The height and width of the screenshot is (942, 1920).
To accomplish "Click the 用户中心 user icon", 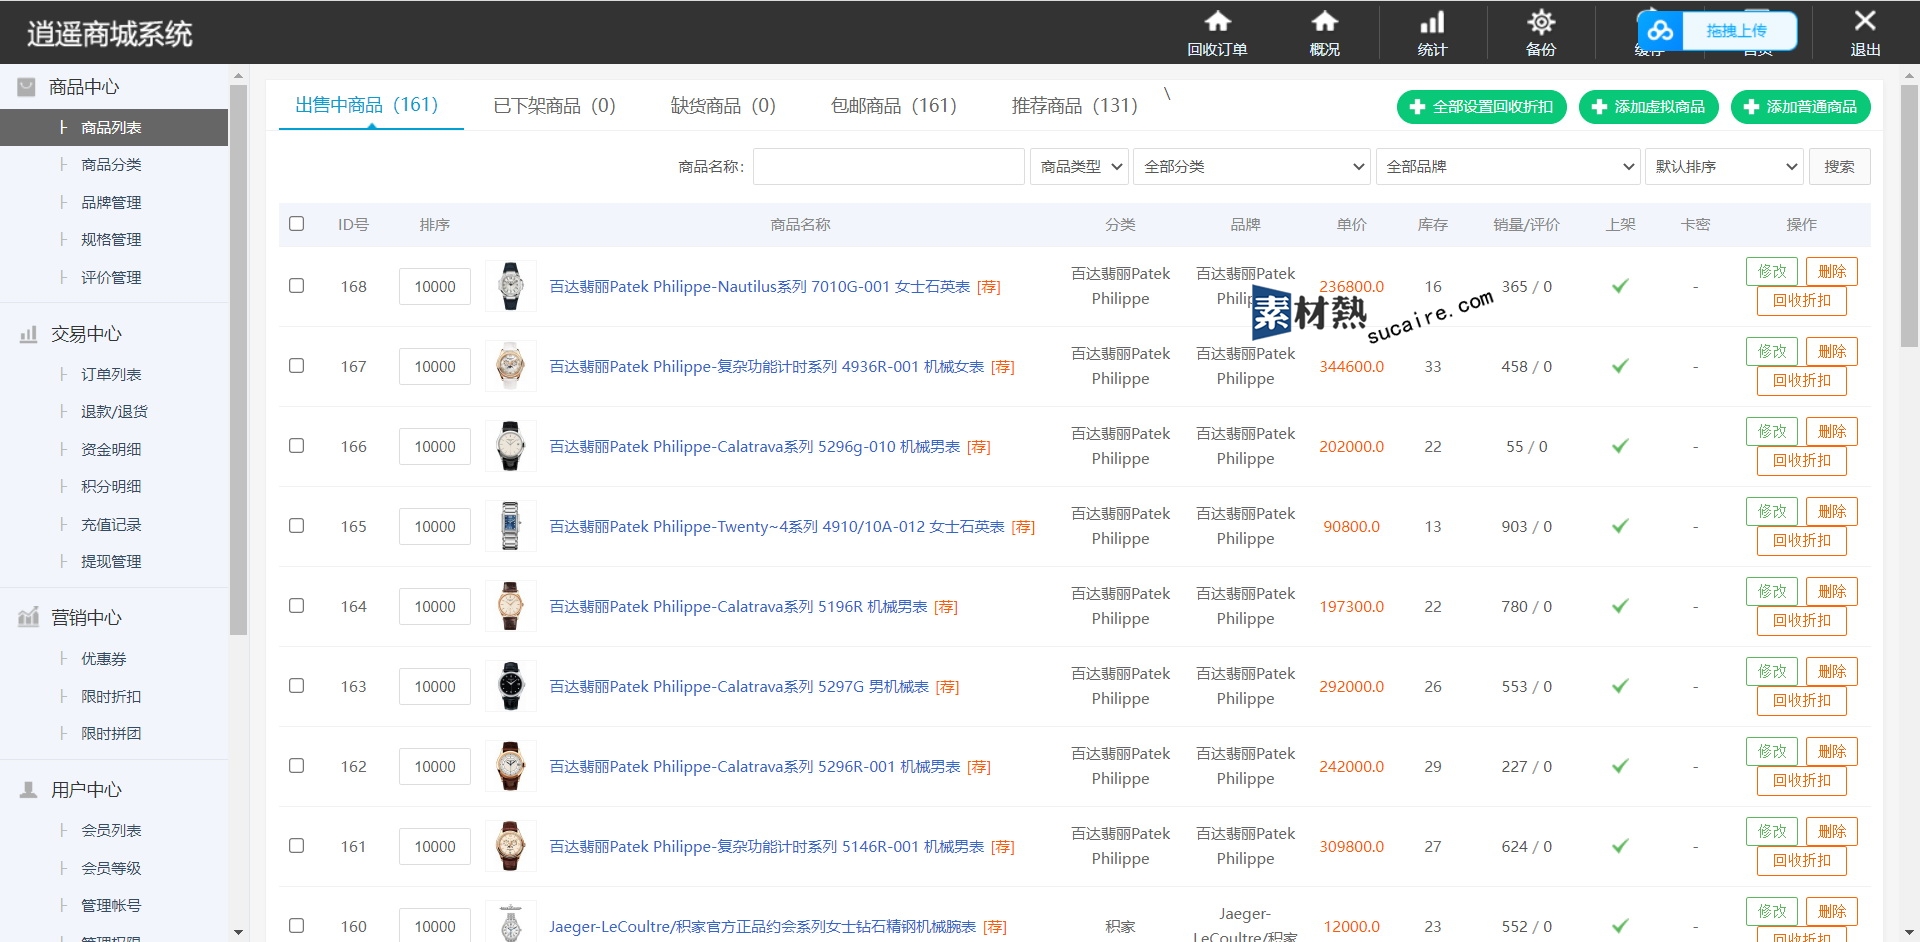I will pyautogui.click(x=28, y=789).
